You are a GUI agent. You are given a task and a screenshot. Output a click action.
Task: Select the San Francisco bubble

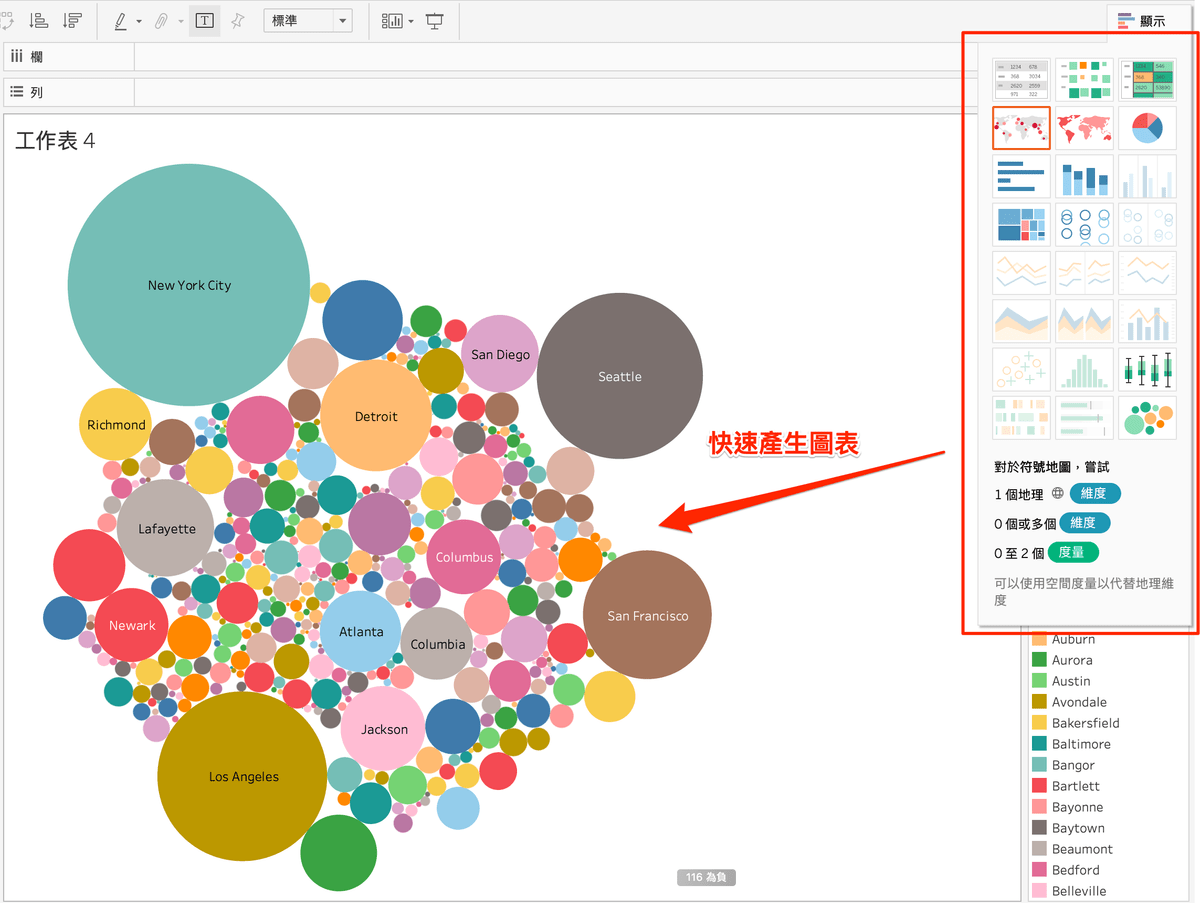coord(647,615)
